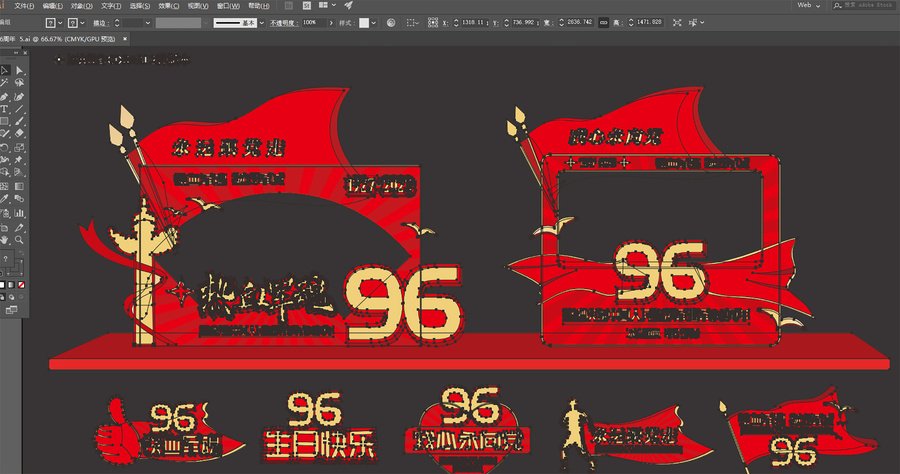Choose a transform reference point

(x=433, y=23)
